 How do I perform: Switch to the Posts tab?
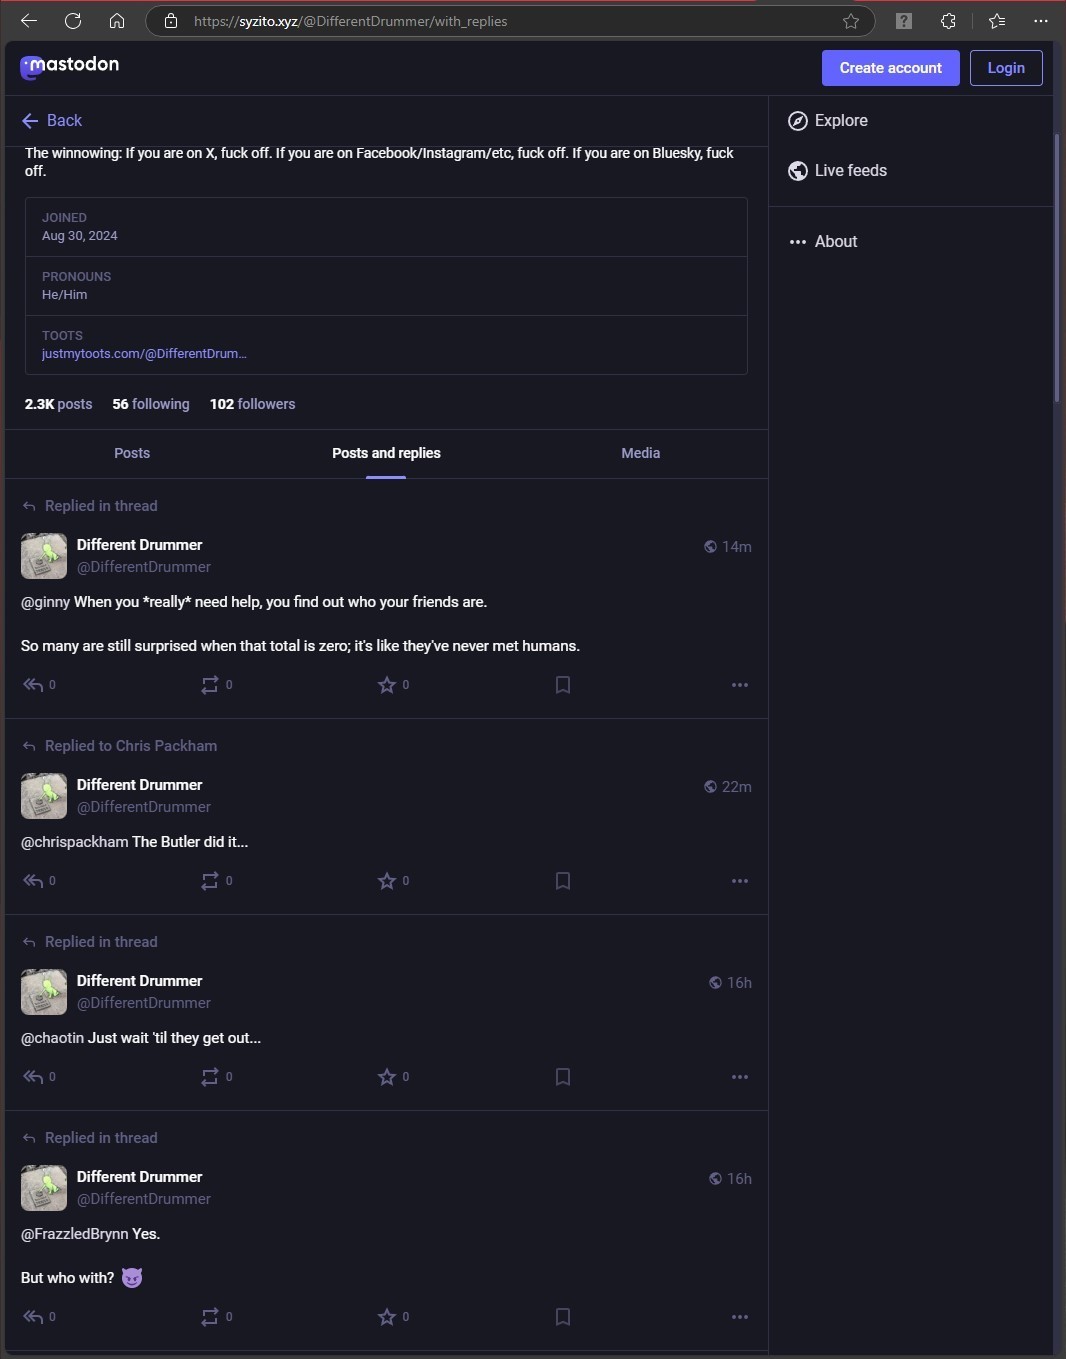pyautogui.click(x=132, y=453)
